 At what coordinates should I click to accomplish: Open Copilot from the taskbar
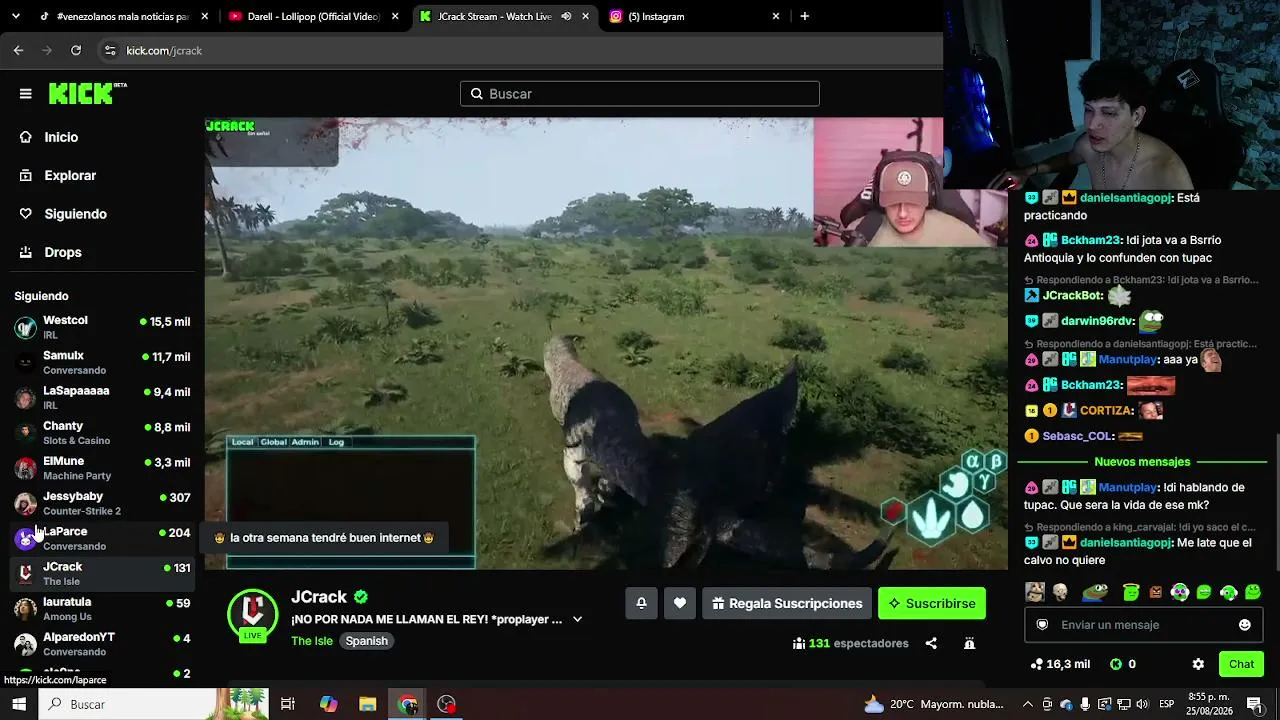coord(328,704)
